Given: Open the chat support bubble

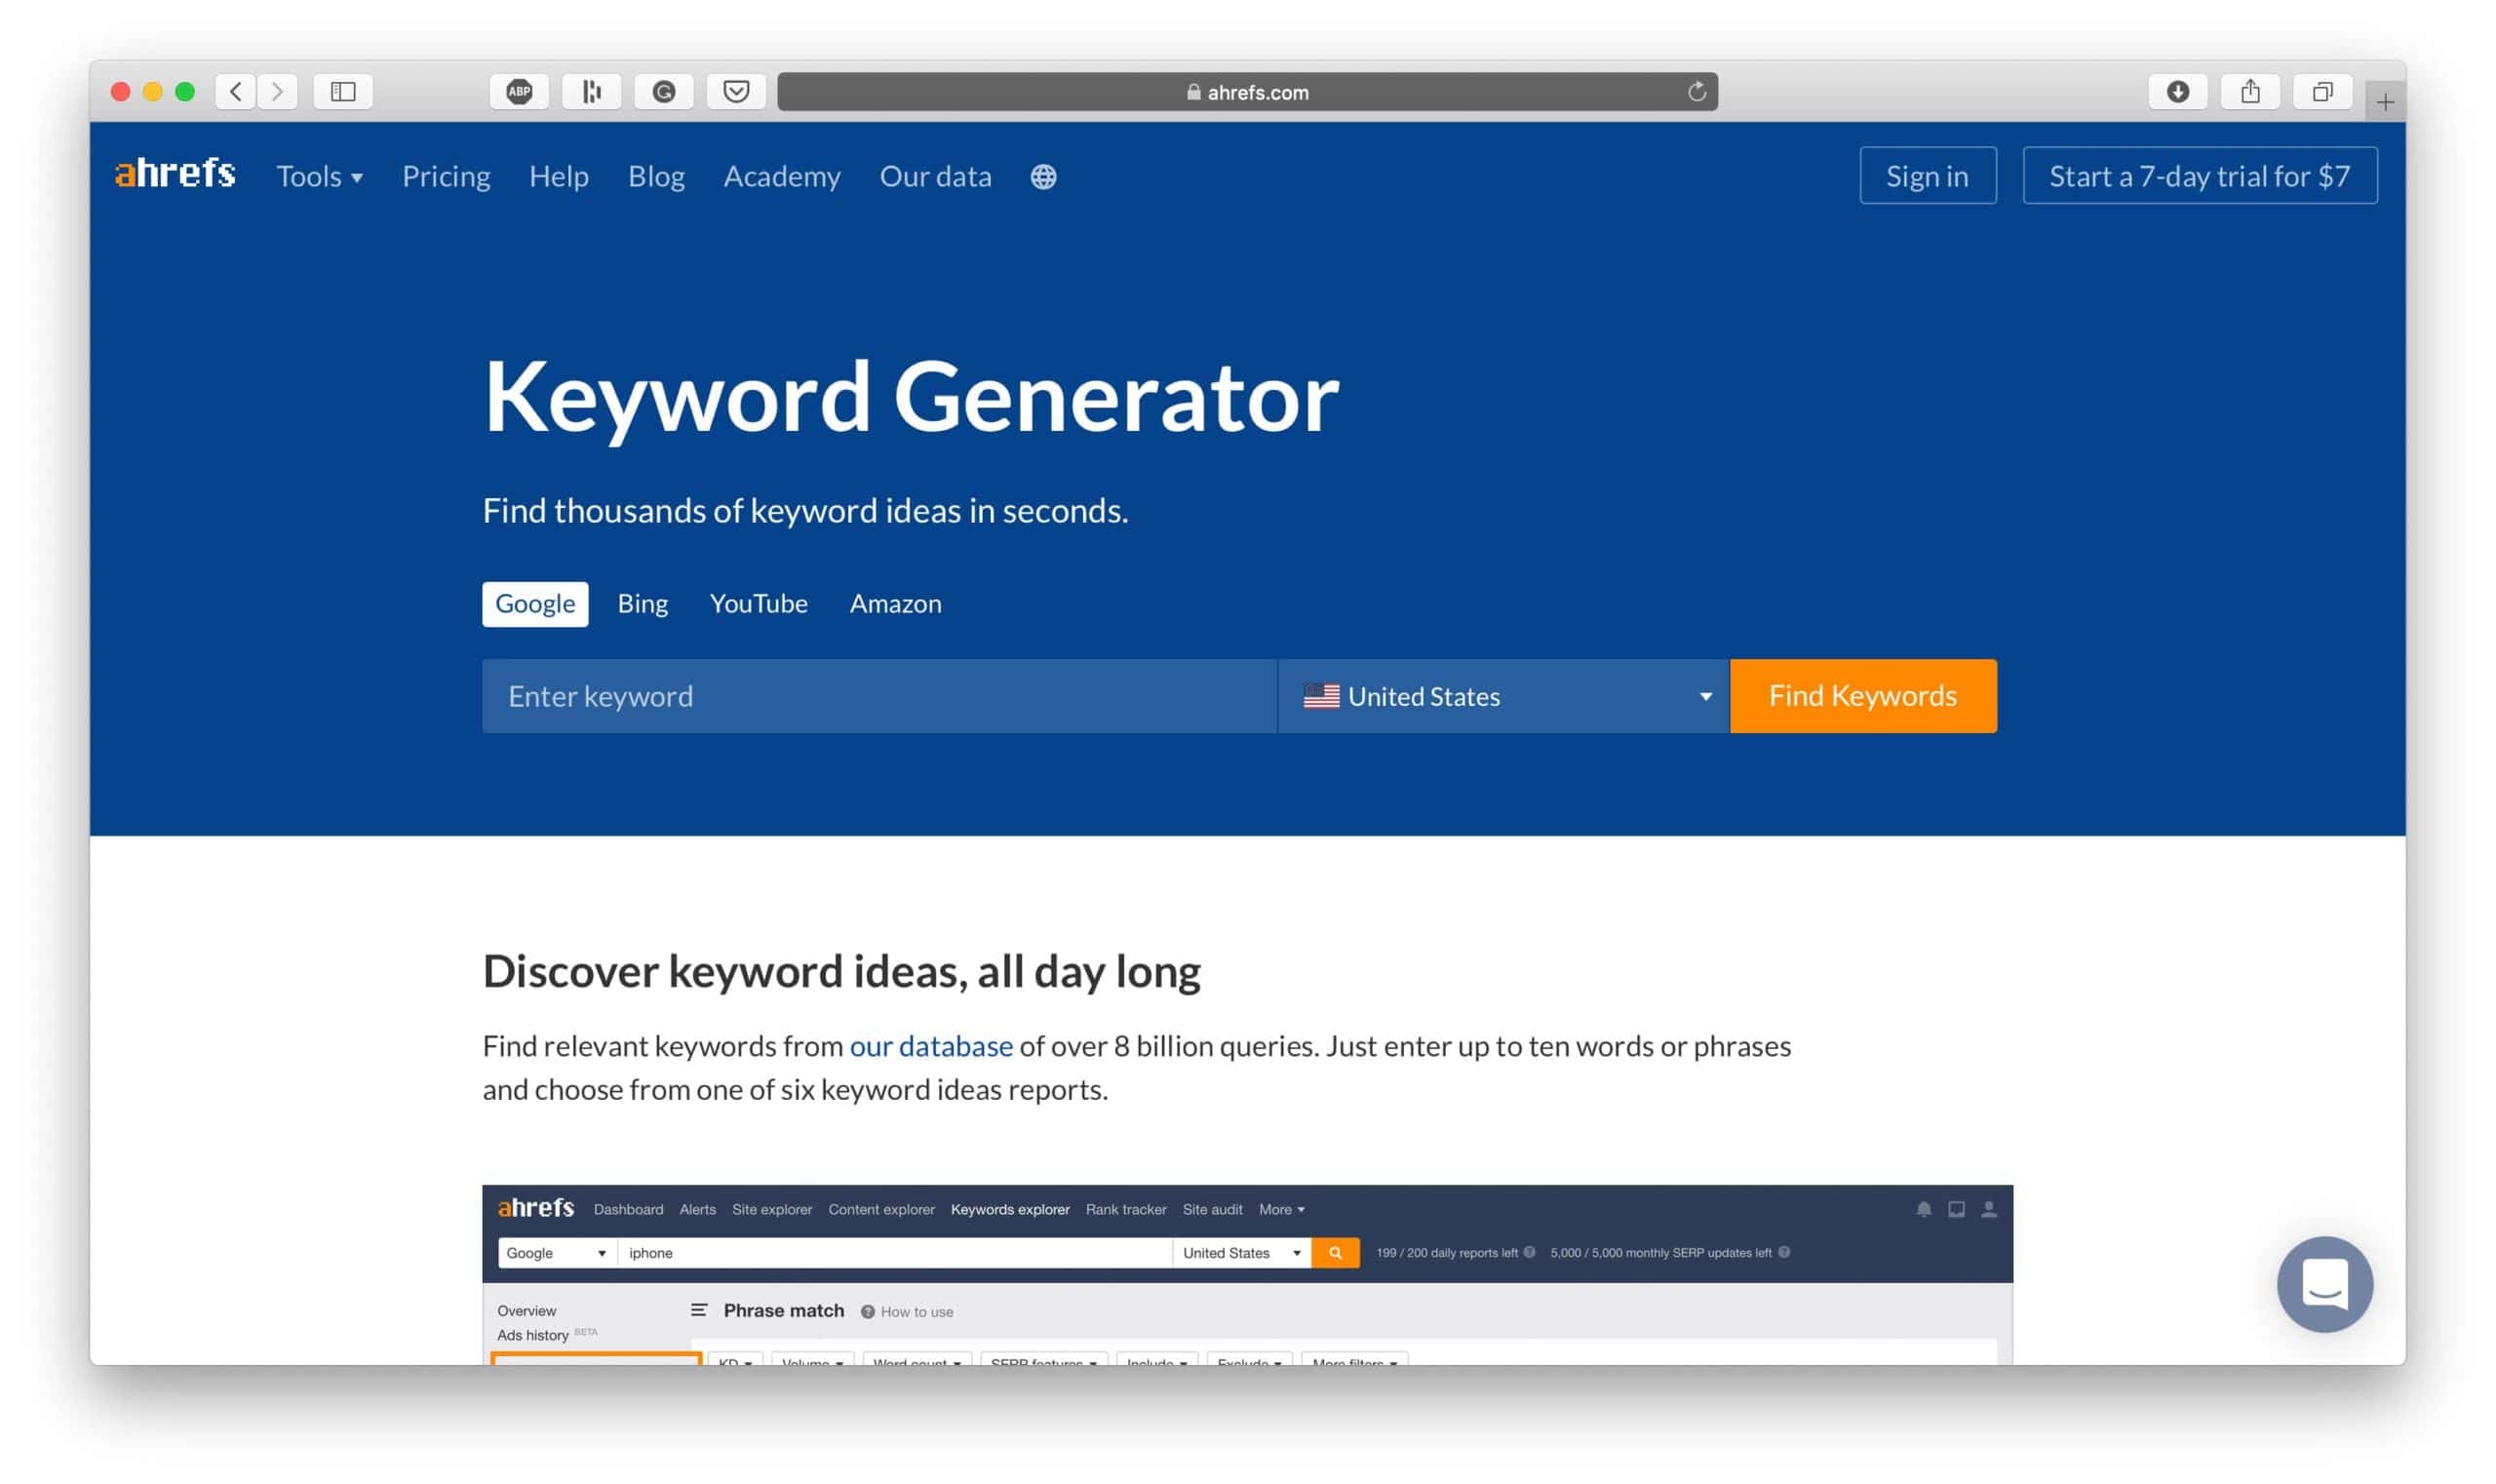Looking at the screenshot, I should coord(2325,1284).
